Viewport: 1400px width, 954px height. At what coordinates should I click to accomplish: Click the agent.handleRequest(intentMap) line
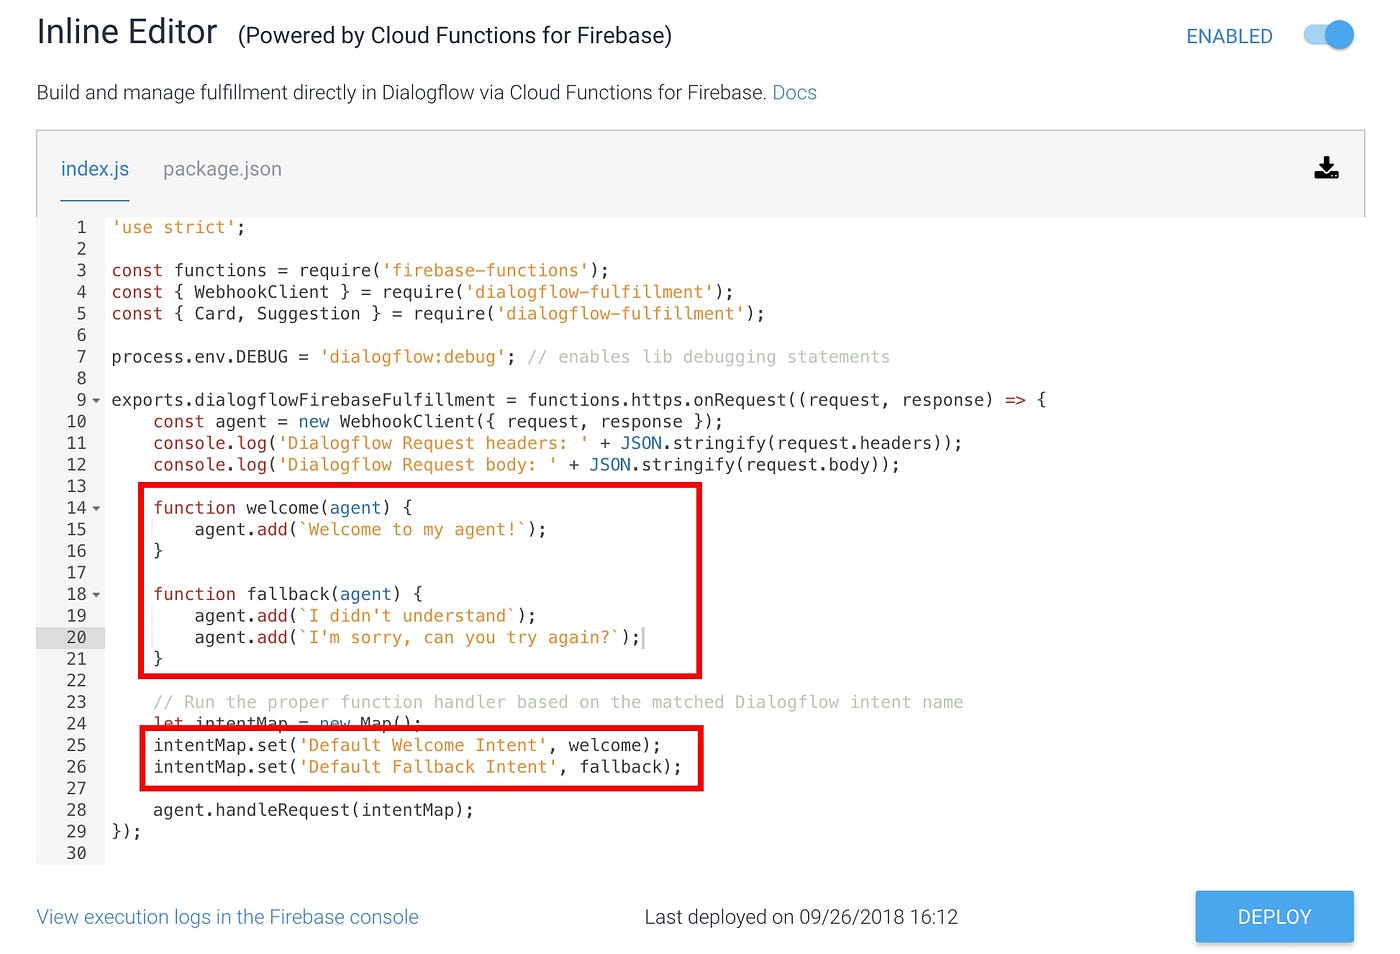pyautogui.click(x=313, y=810)
